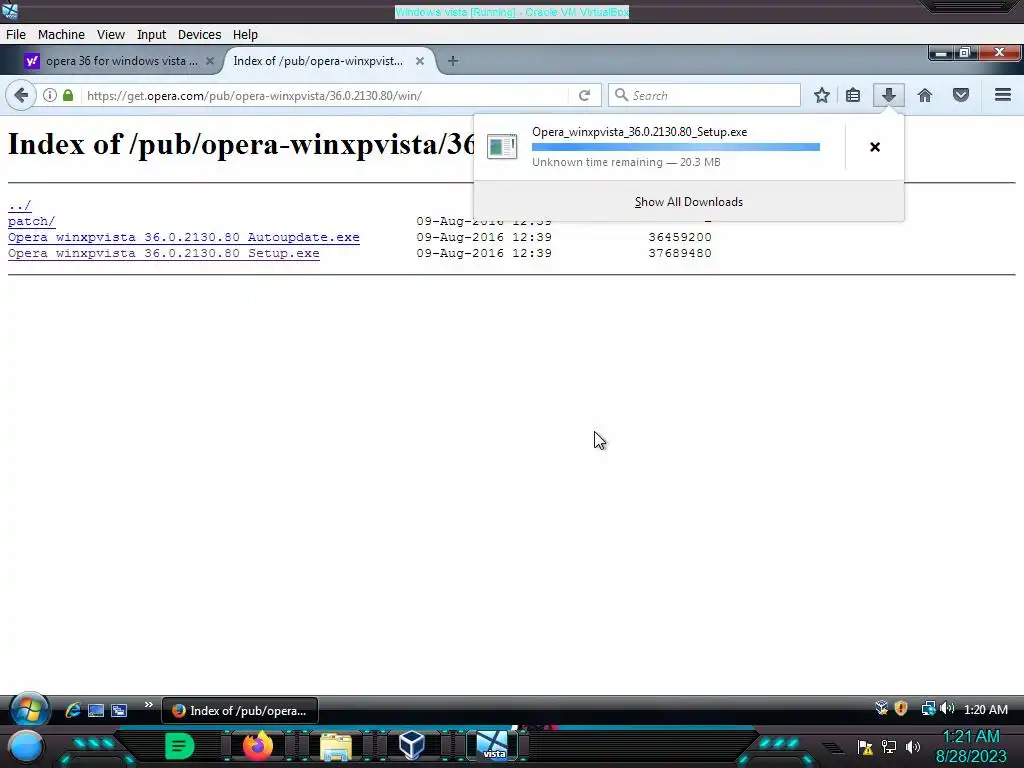Show bookmarks list icon
Image resolution: width=1024 pixels, height=768 pixels.
tap(852, 95)
